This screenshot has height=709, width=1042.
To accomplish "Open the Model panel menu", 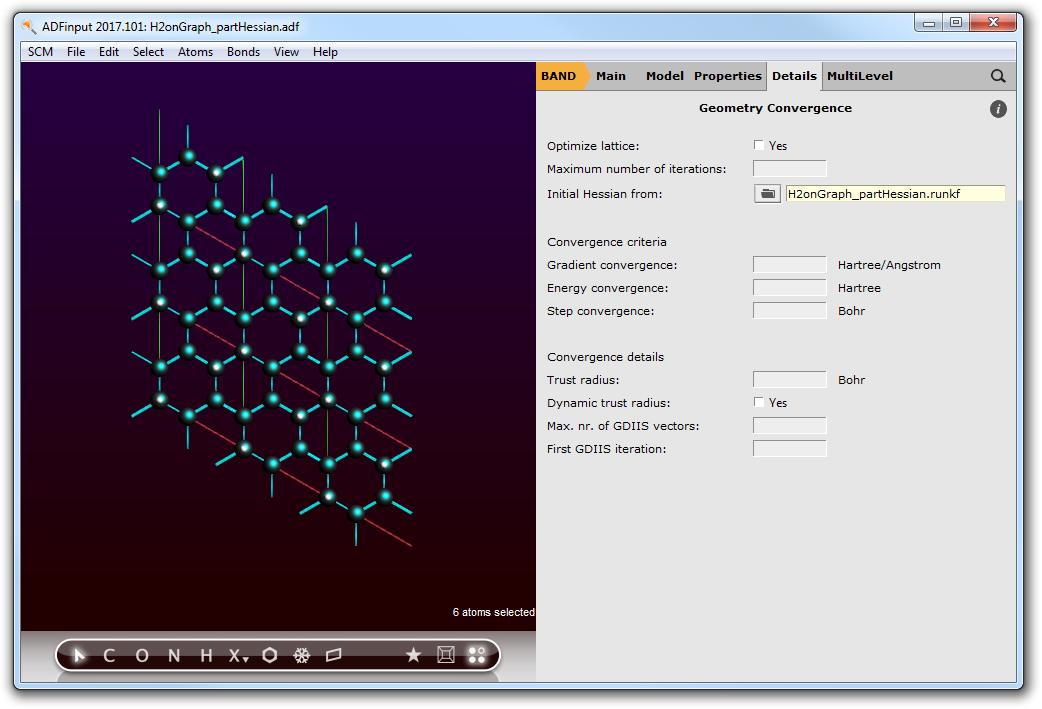I will point(665,76).
